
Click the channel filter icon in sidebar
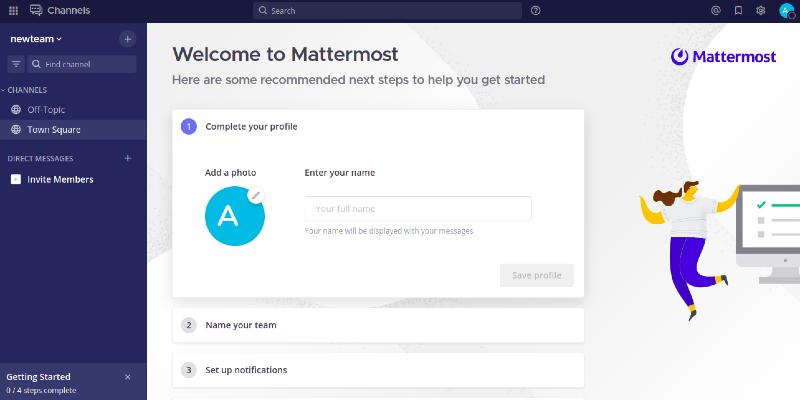(x=16, y=64)
